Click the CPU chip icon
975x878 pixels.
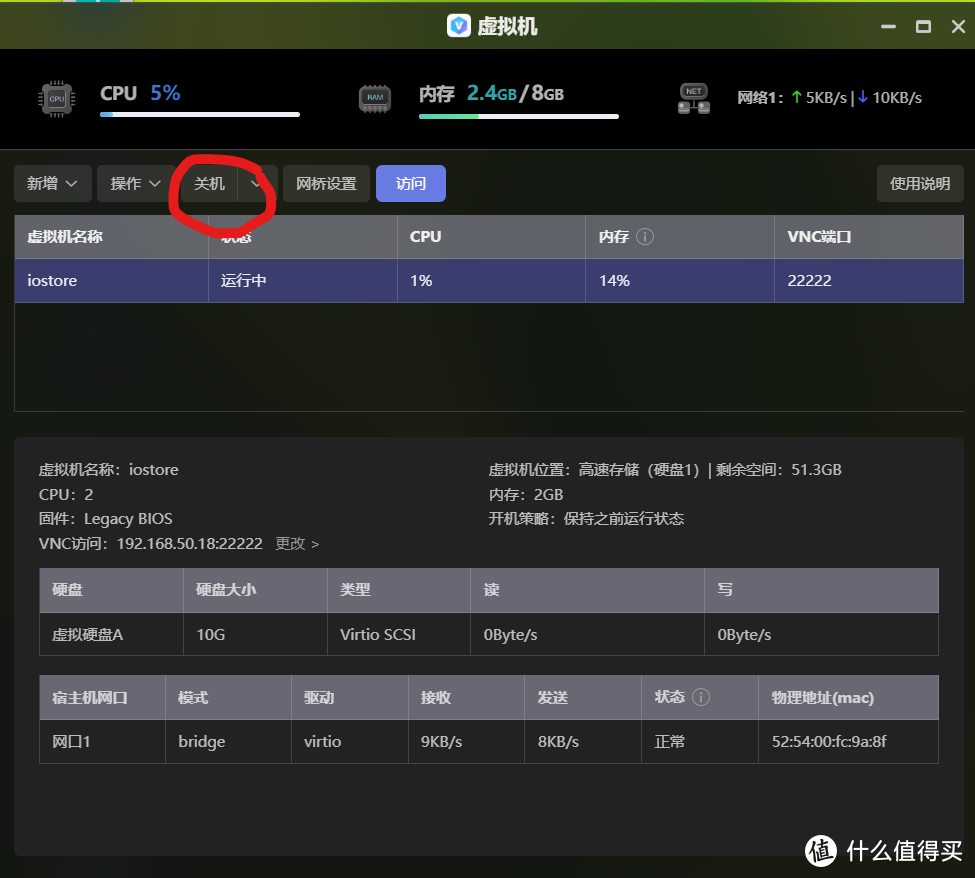tap(56, 99)
